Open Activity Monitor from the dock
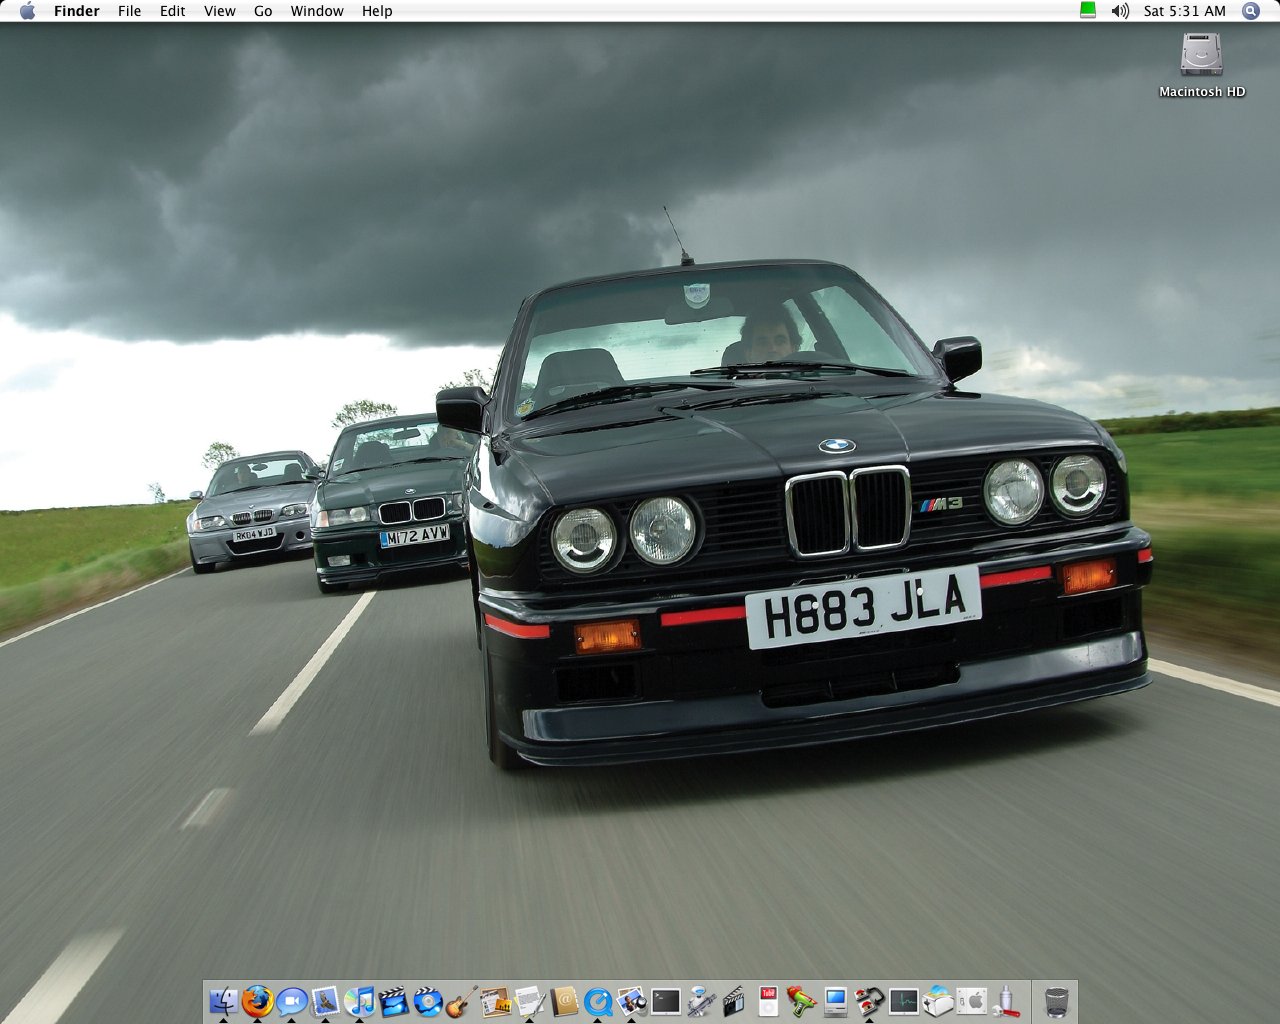This screenshot has width=1280, height=1024. point(903,1001)
